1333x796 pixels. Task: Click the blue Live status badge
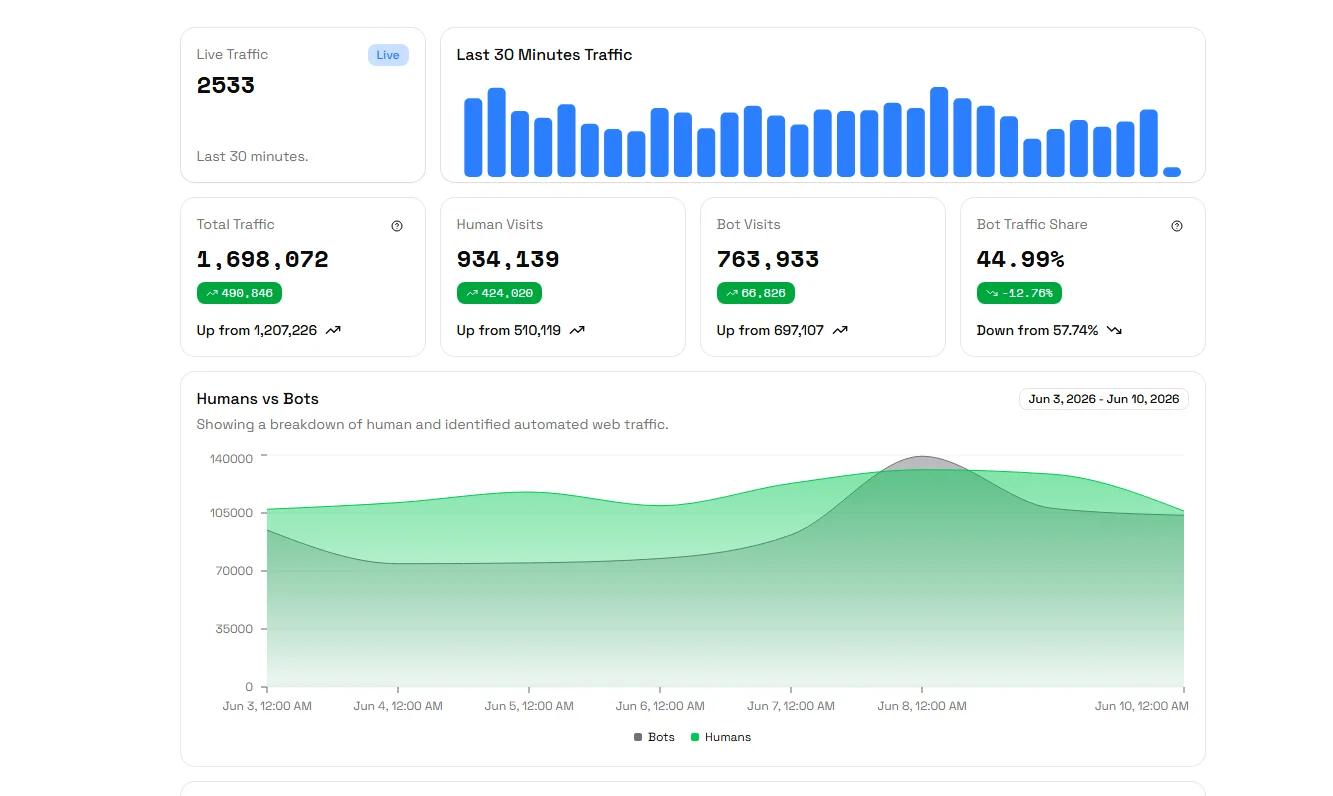pyautogui.click(x=388, y=55)
